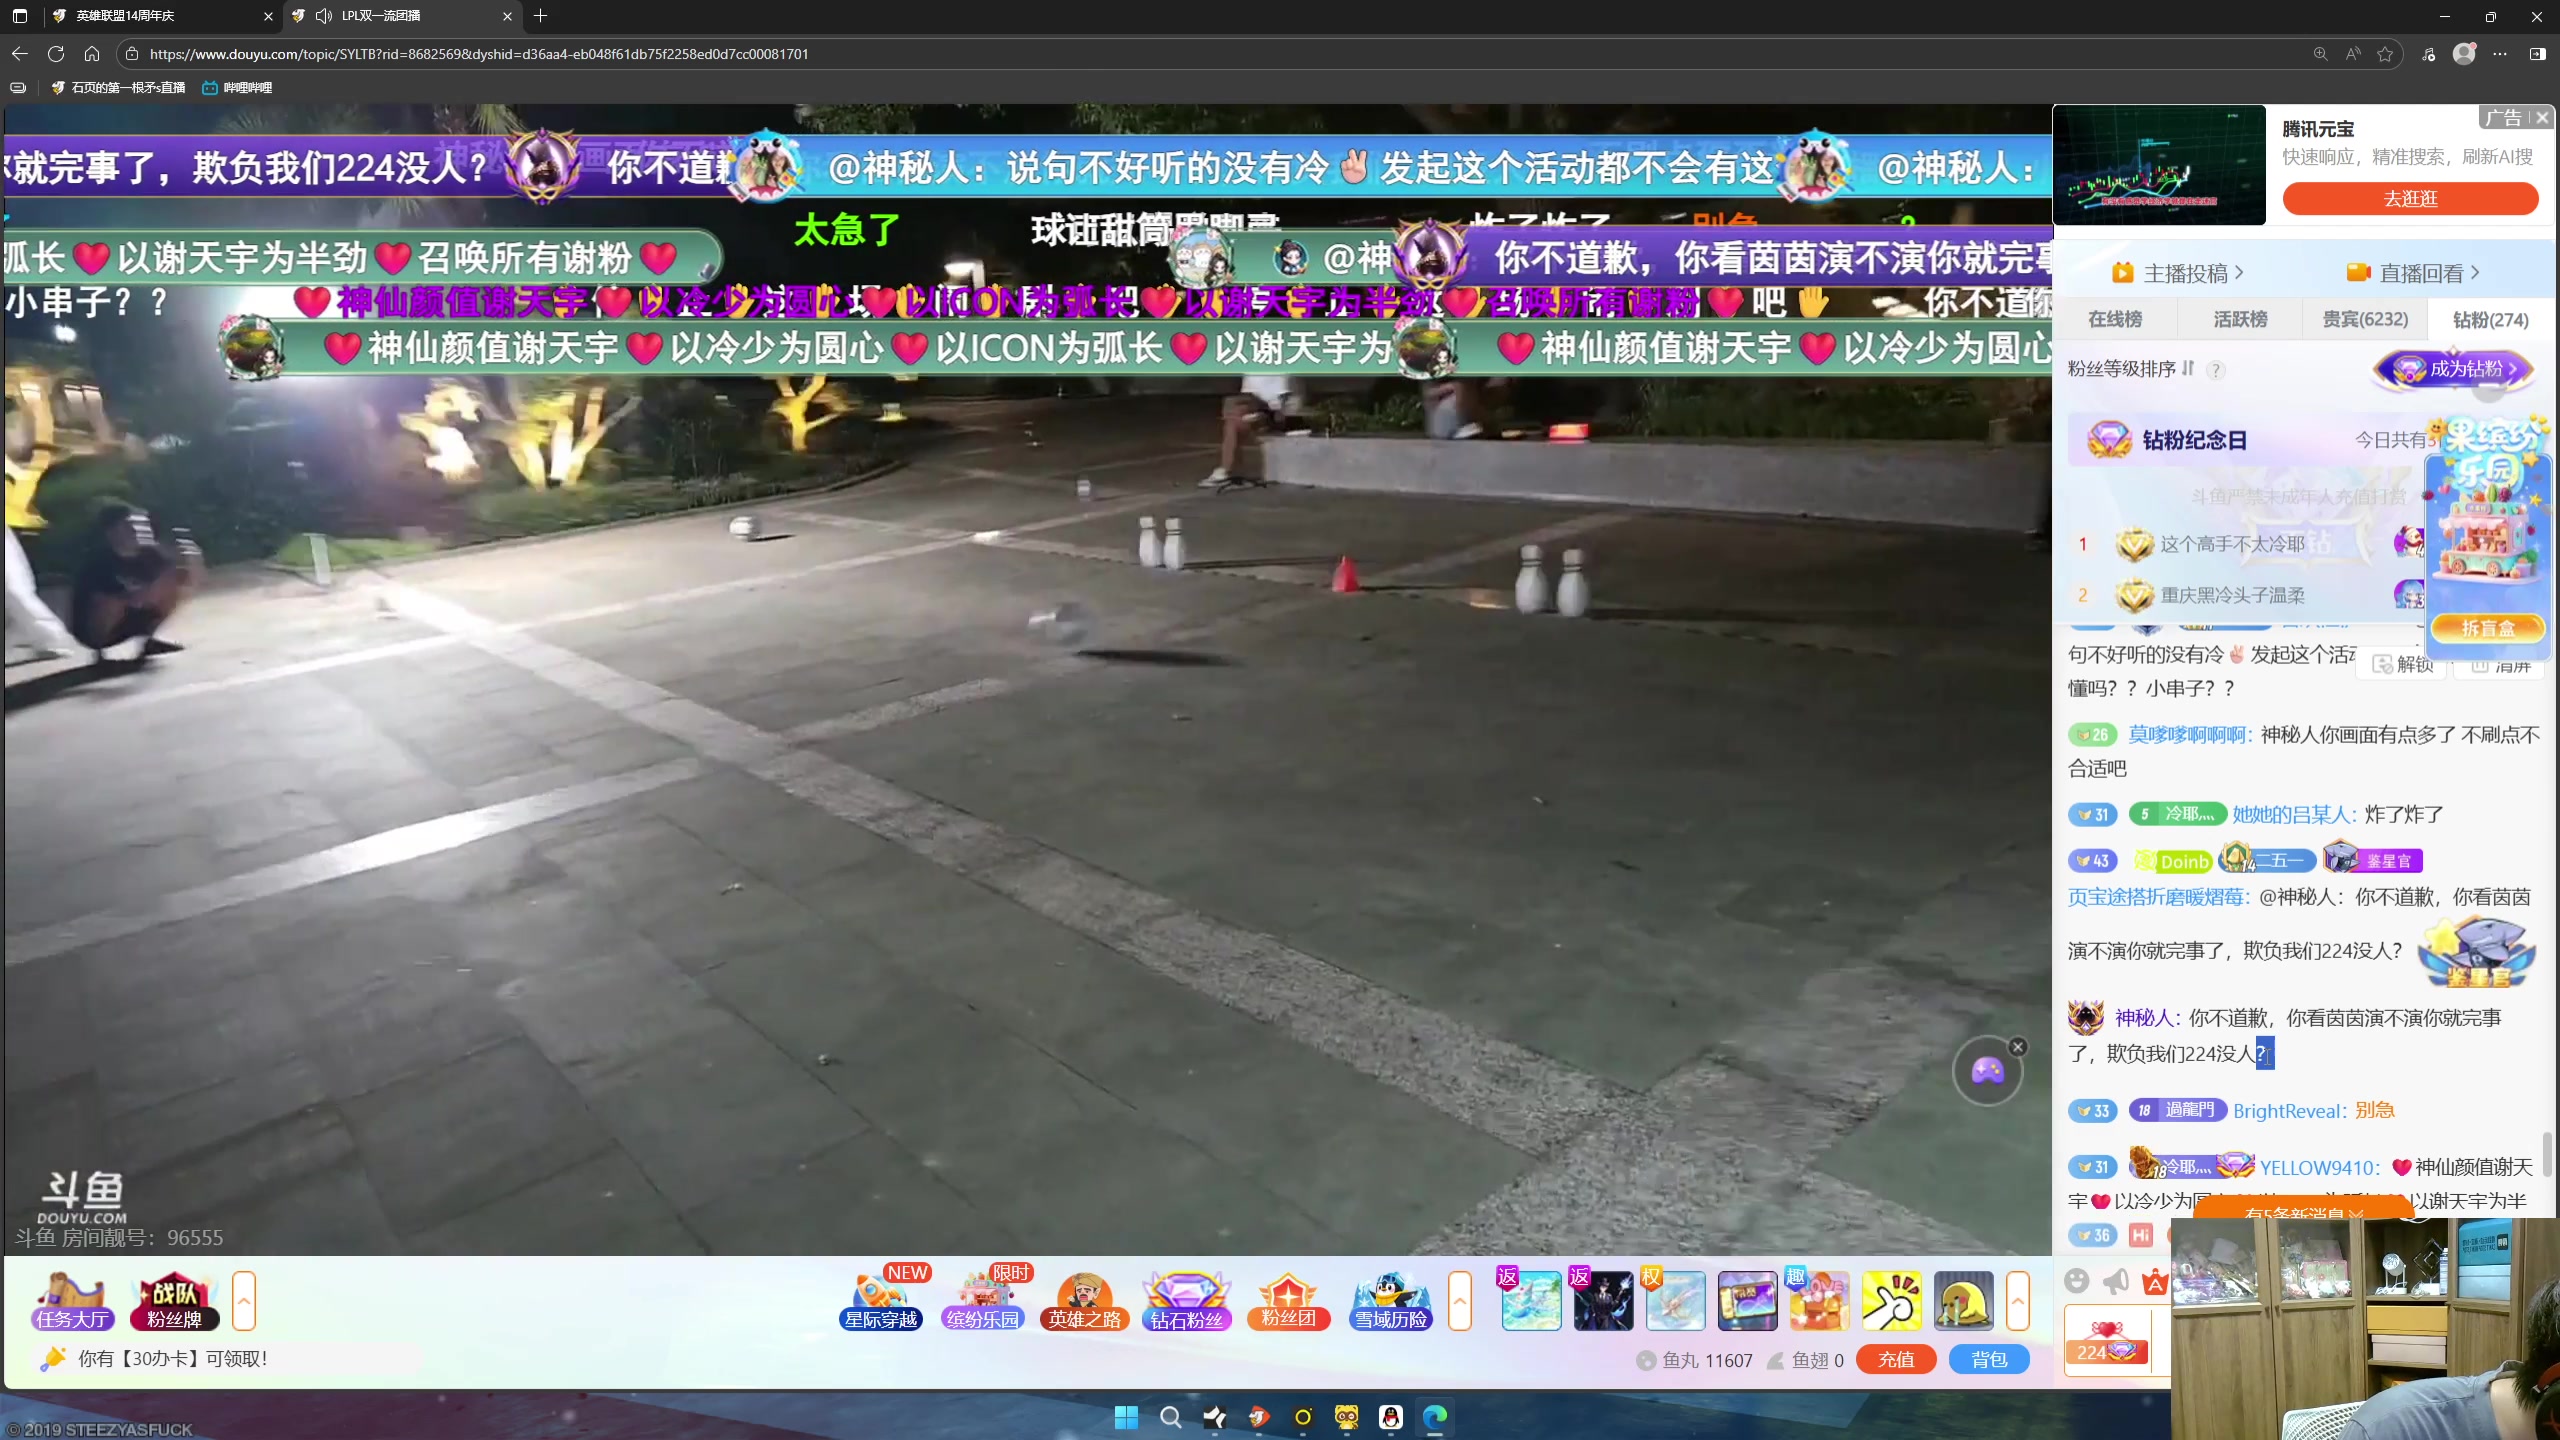This screenshot has width=2560, height=1440.
Task: Close the floating gamepad widget
Action: tap(2018, 1047)
